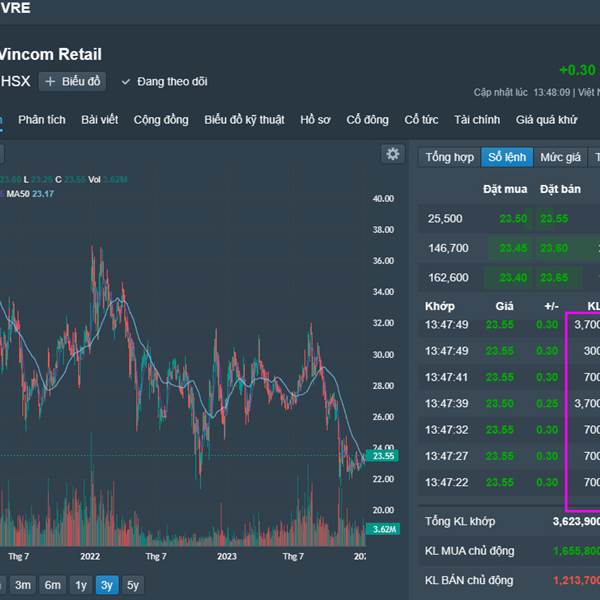Select the 3y chart range
This screenshot has width=600, height=600.
[107, 585]
